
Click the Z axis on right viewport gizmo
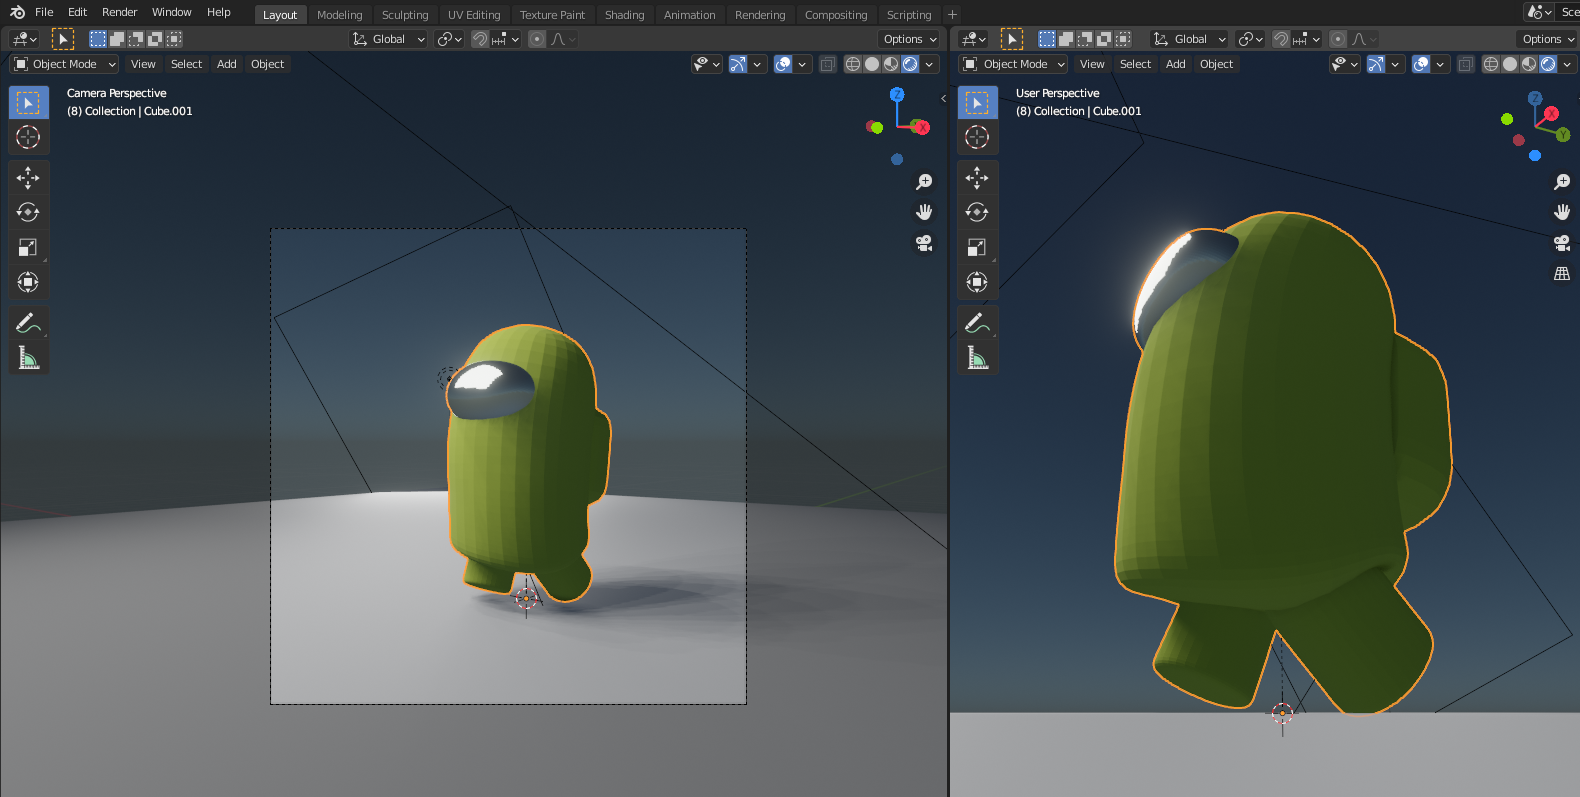1535,98
